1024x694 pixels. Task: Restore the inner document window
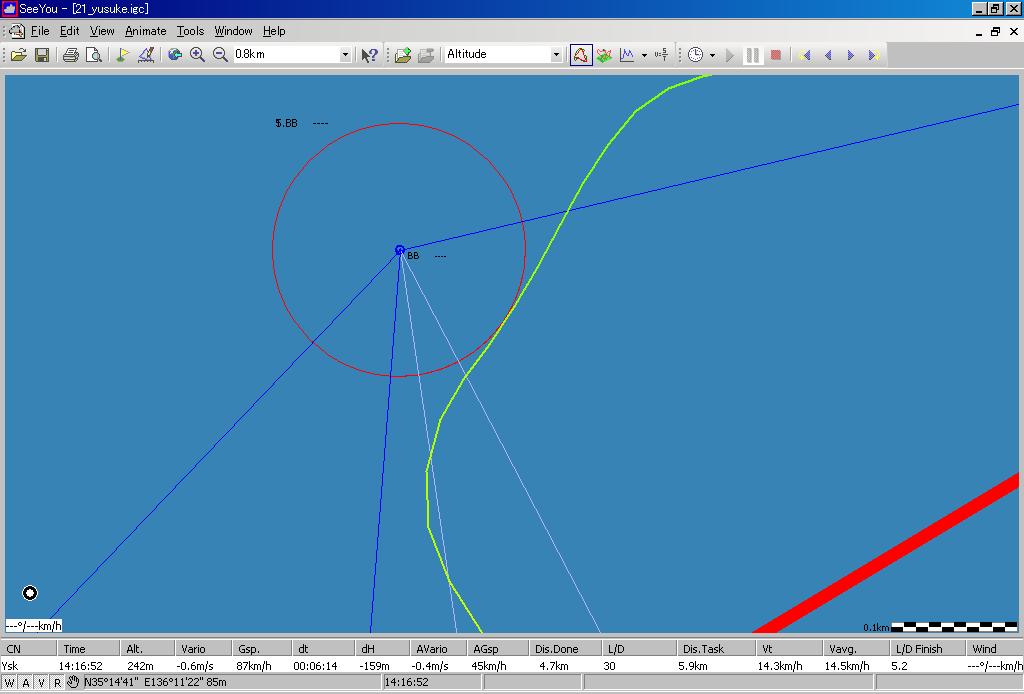[995, 31]
